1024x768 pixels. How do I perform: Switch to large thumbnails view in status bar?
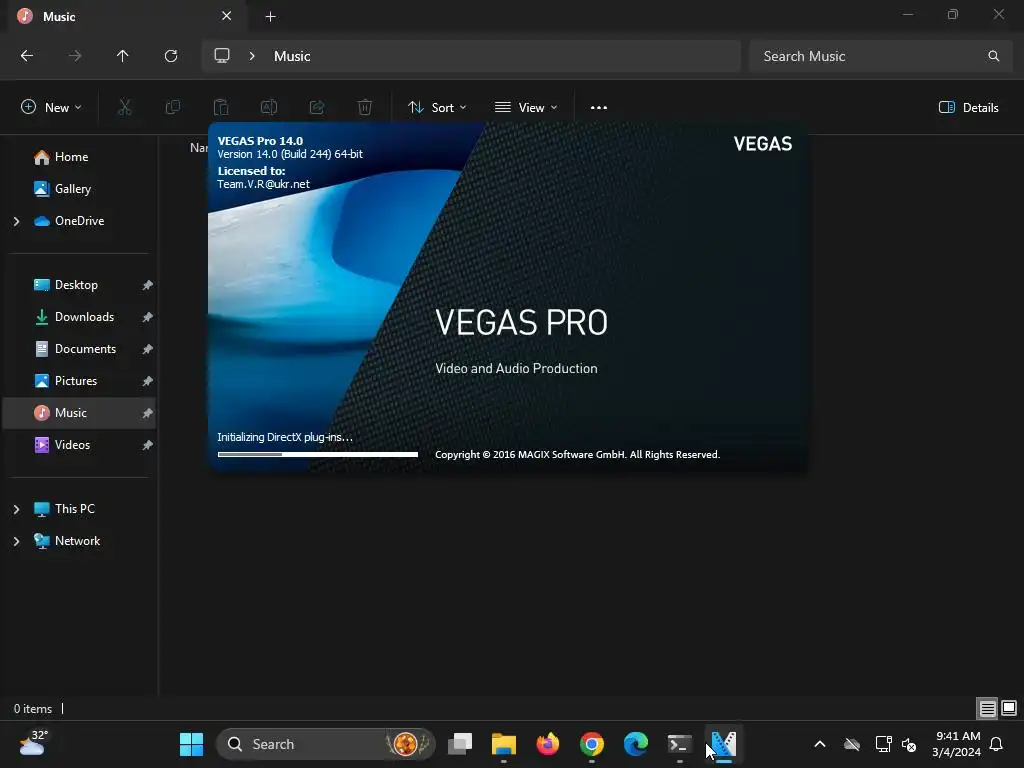click(x=1009, y=708)
